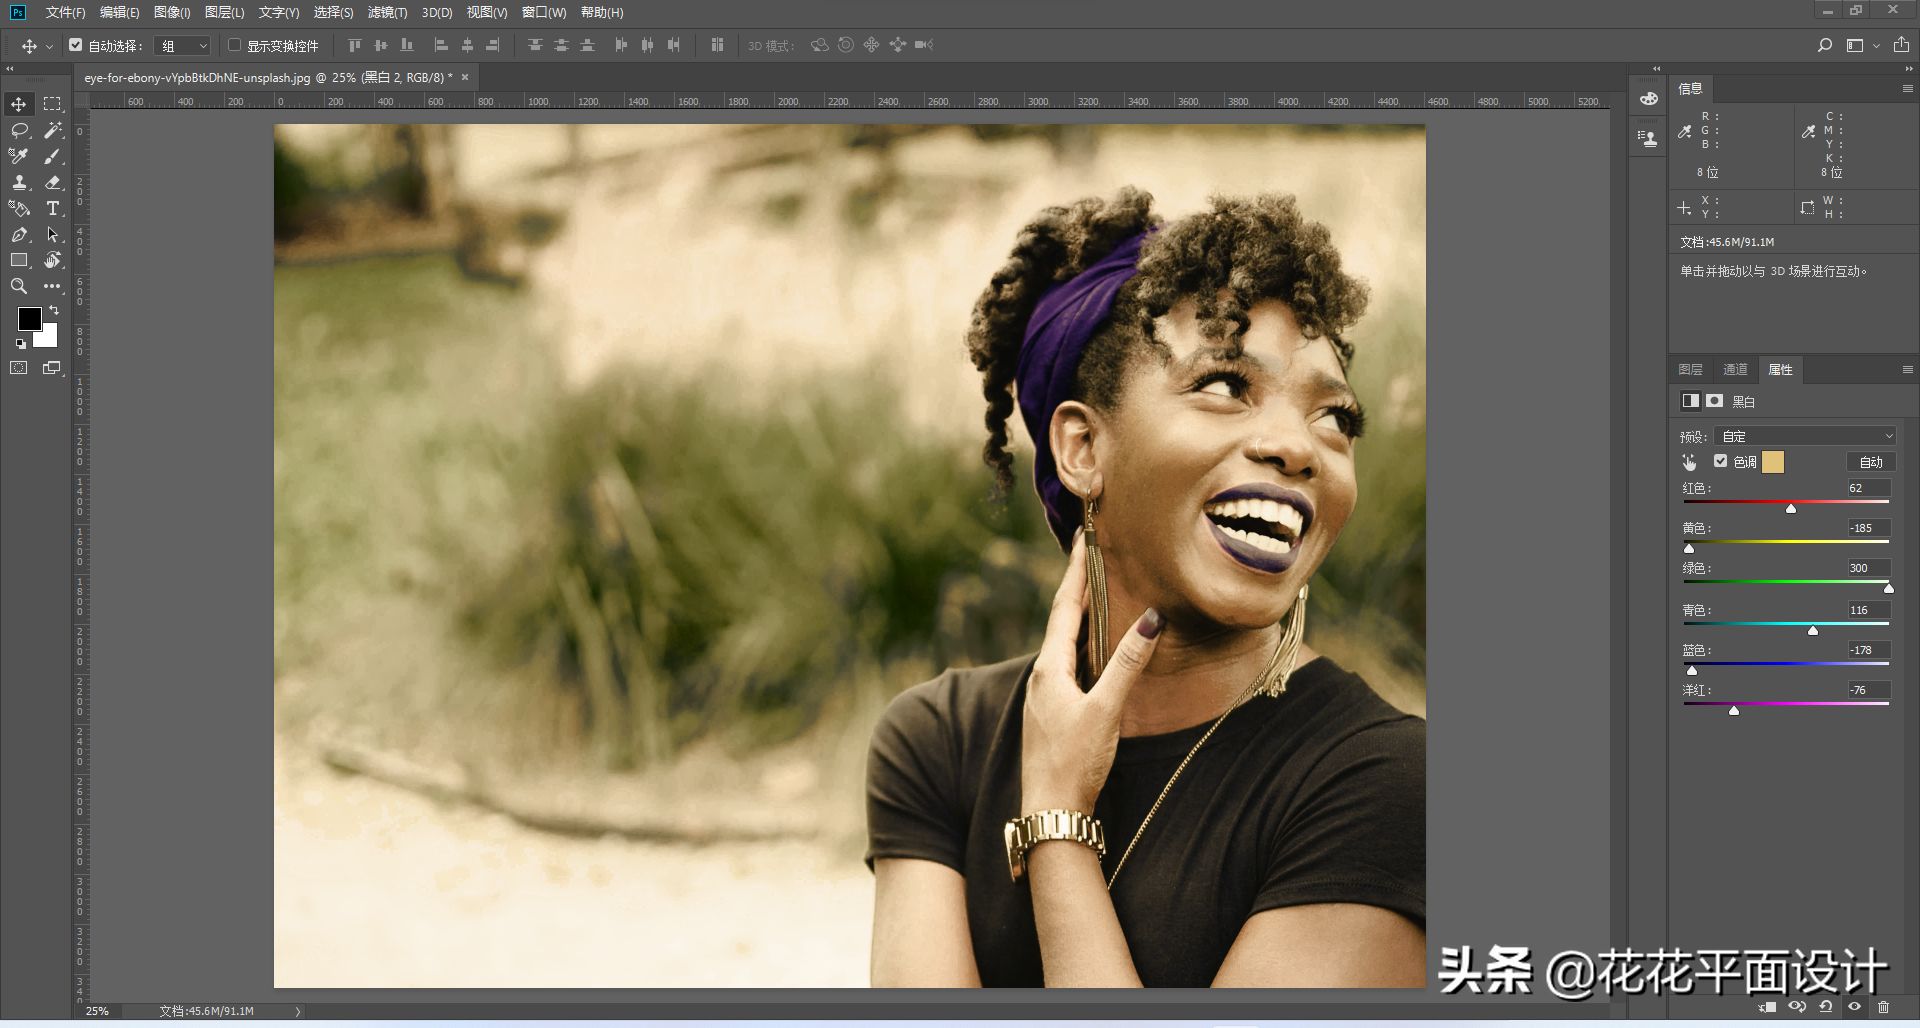Select the Rectangle shape tool
This screenshot has width=1920, height=1028.
coord(19,260)
